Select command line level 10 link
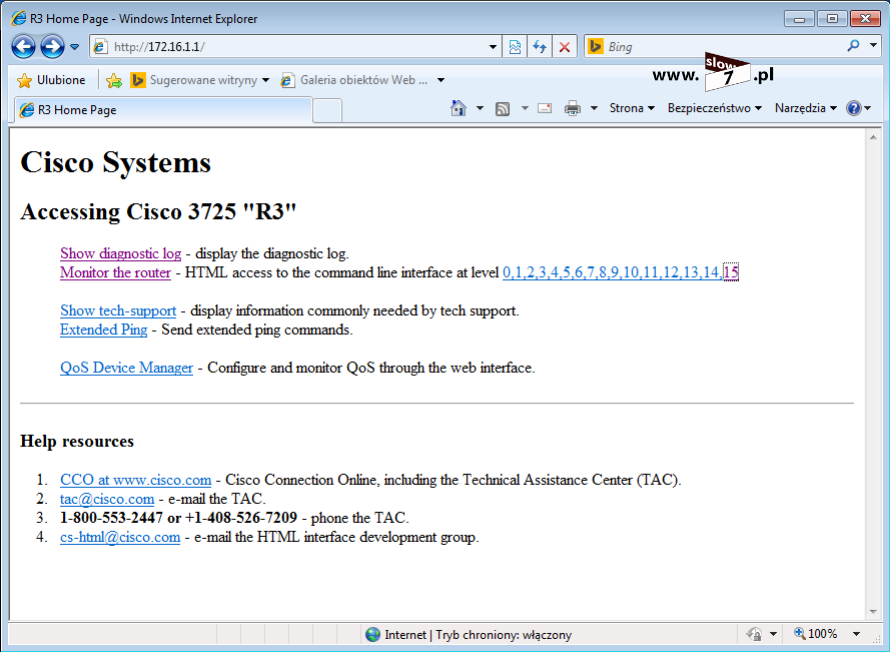 coord(631,272)
